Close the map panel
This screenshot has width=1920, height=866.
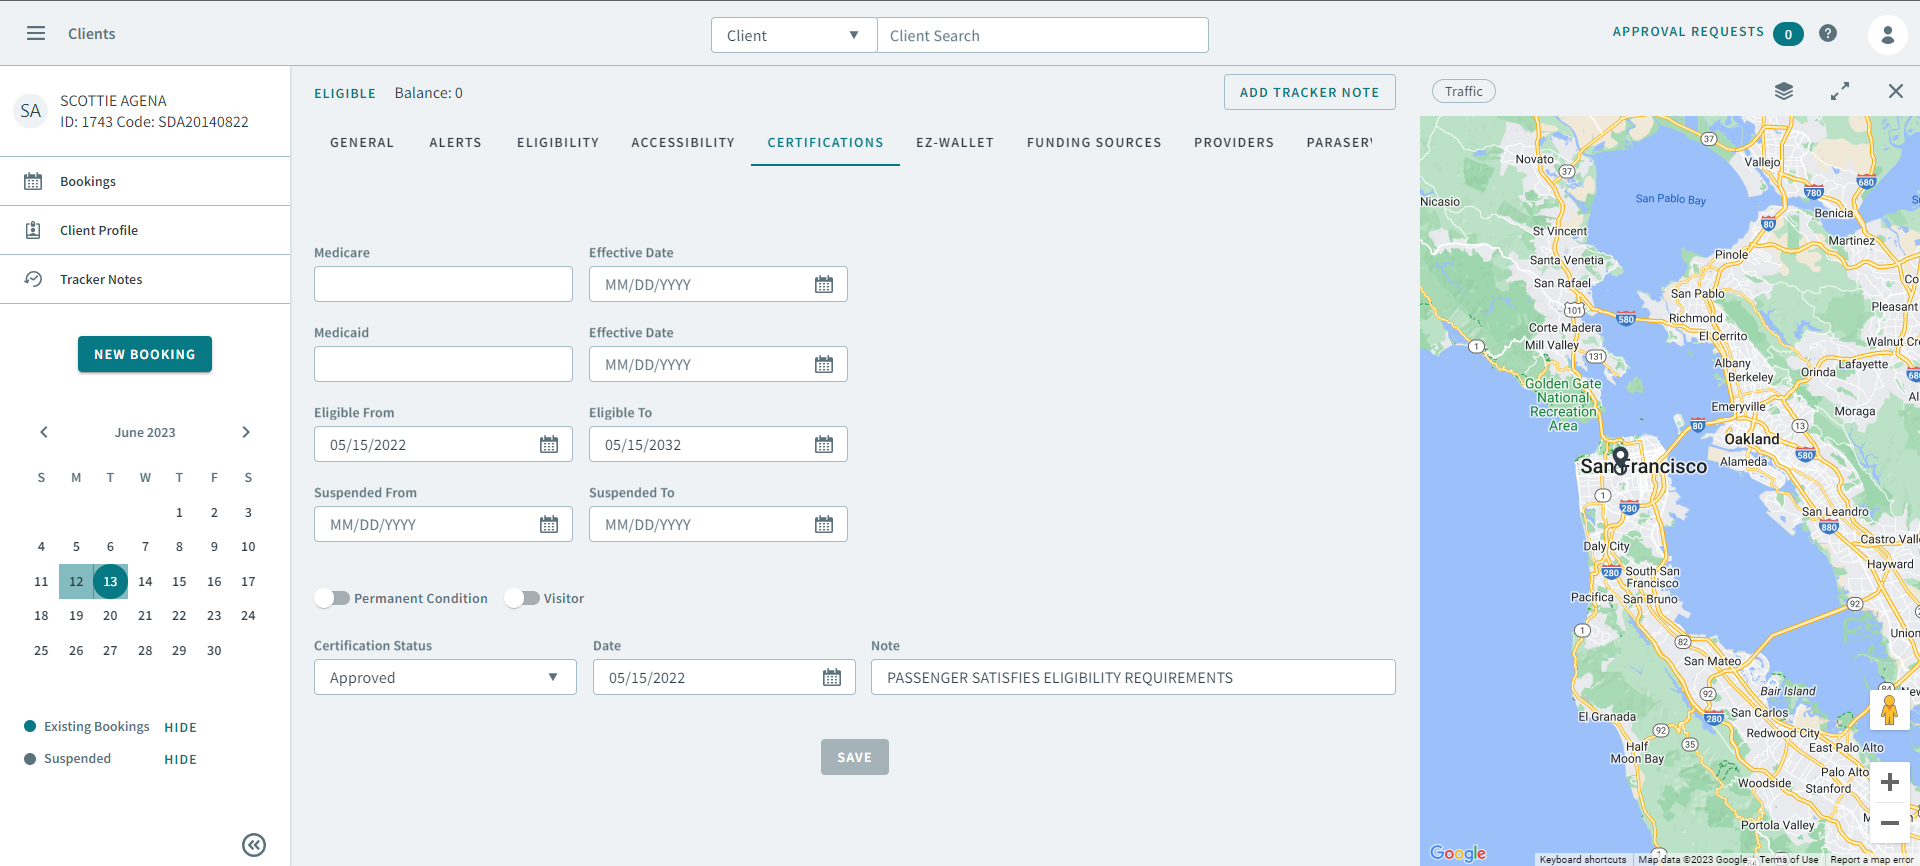tap(1896, 91)
